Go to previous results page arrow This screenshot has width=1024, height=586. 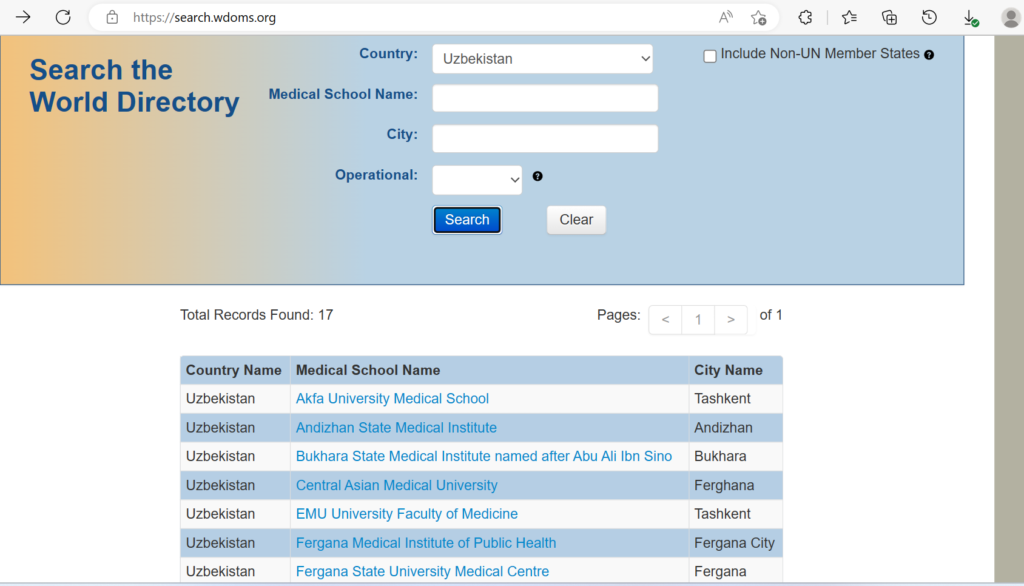[x=665, y=319]
